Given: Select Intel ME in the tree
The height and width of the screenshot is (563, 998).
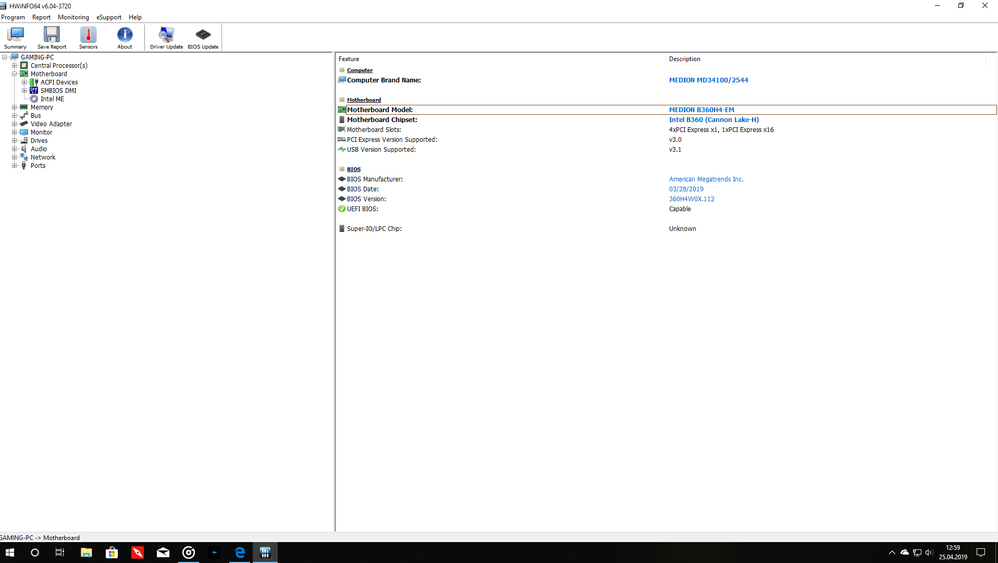Looking at the screenshot, I should point(52,99).
